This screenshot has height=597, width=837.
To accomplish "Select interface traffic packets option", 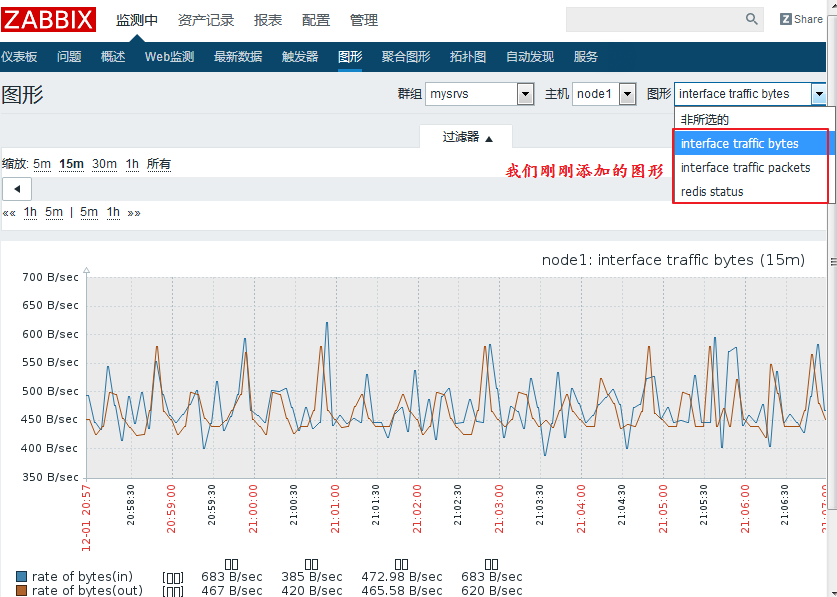I will pos(745,168).
